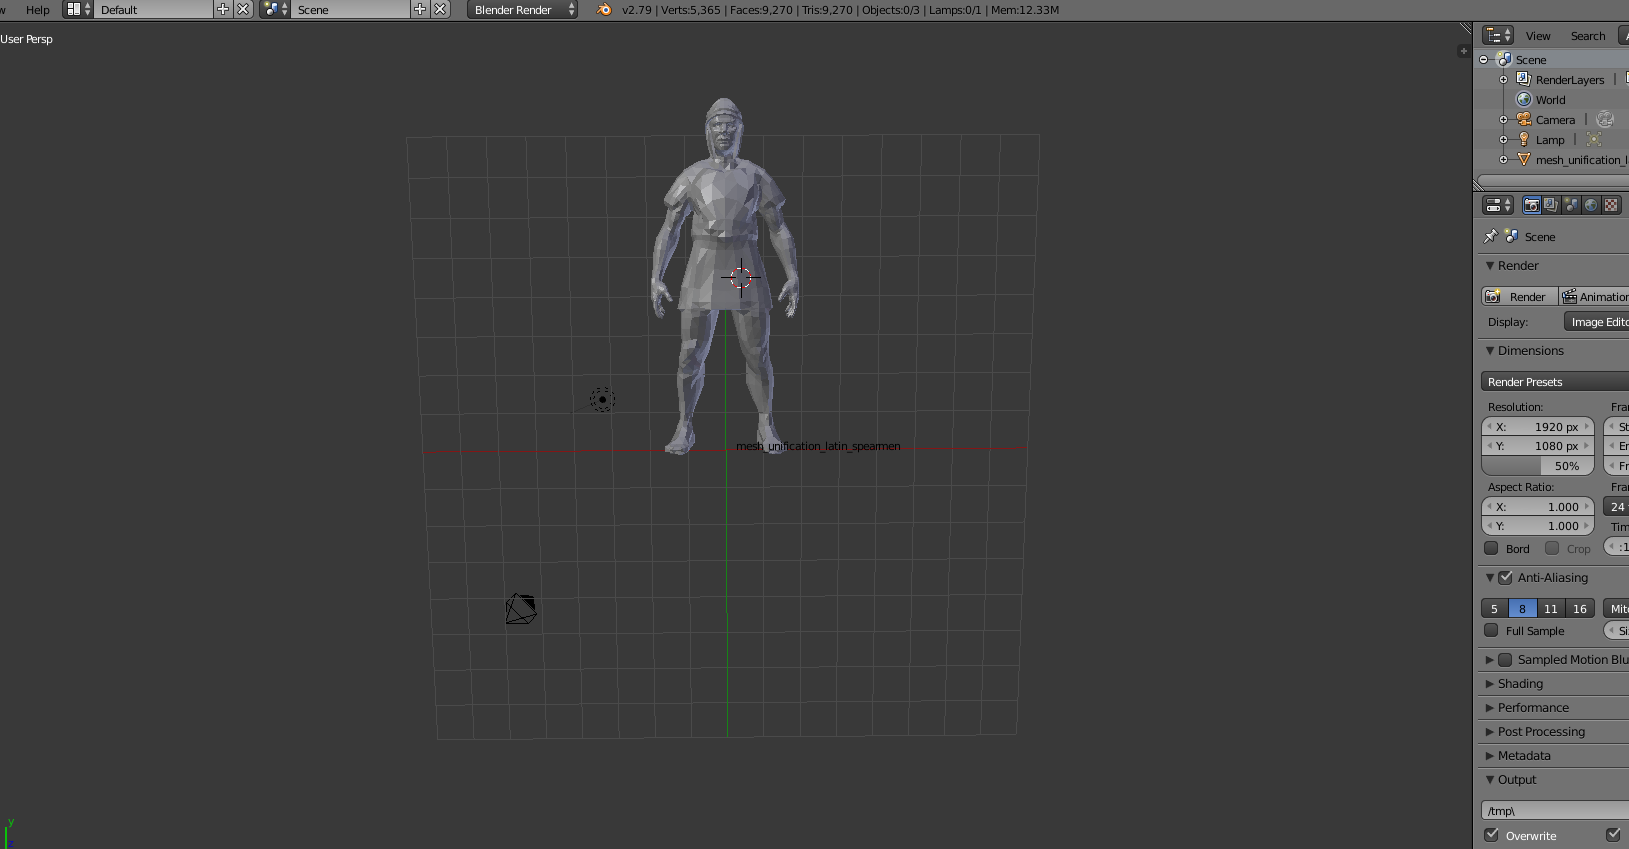Toggle the Overwrite checkbox

point(1491,835)
